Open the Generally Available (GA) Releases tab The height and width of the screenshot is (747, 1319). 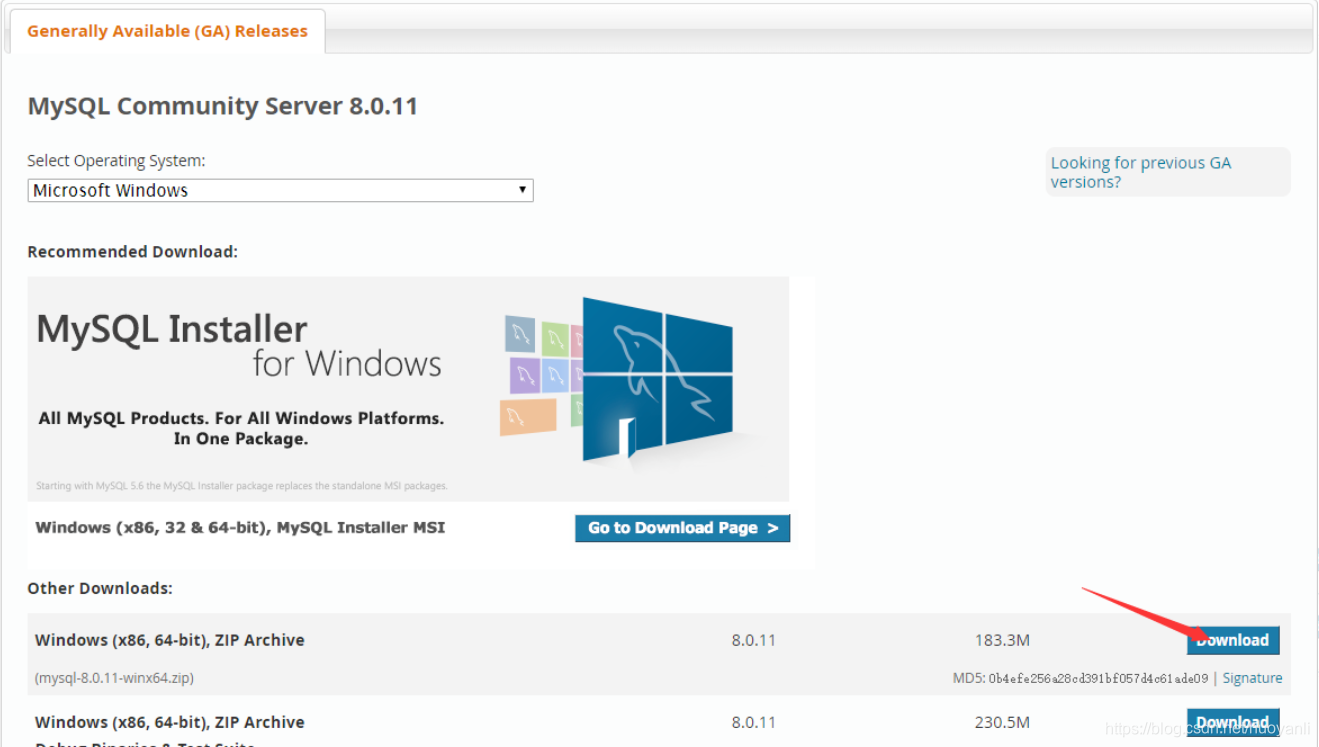pos(167,31)
